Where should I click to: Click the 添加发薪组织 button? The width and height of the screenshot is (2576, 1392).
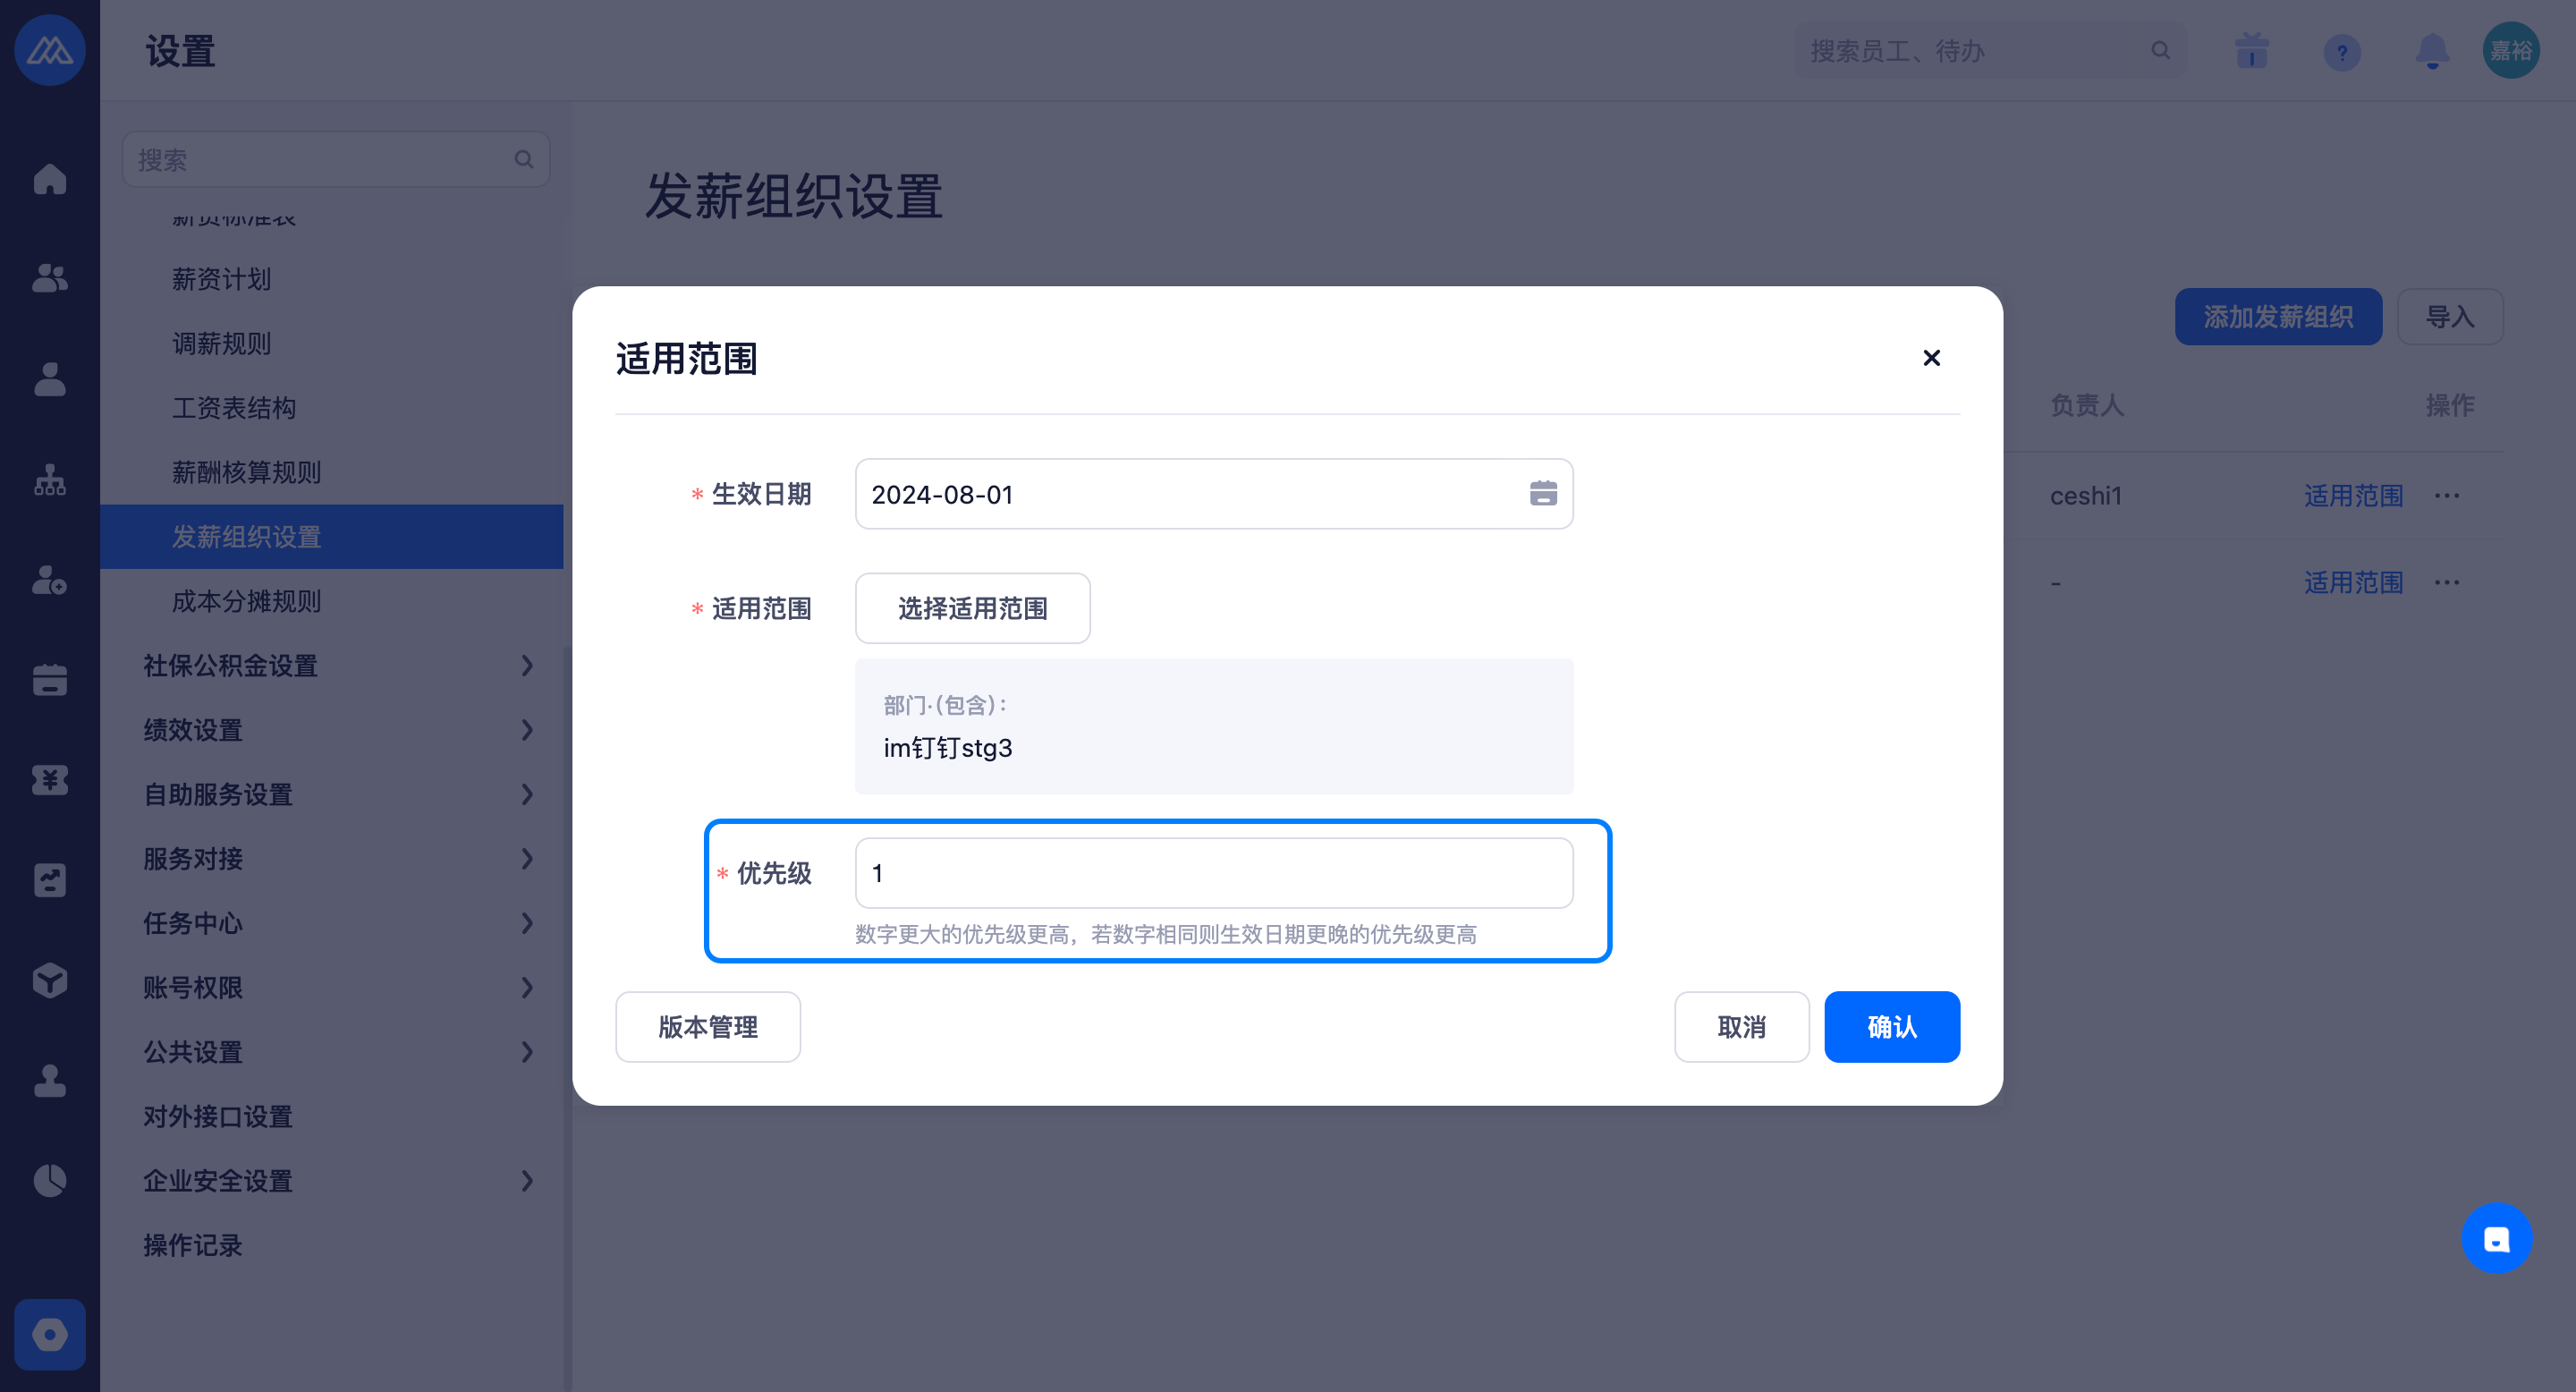2278,317
